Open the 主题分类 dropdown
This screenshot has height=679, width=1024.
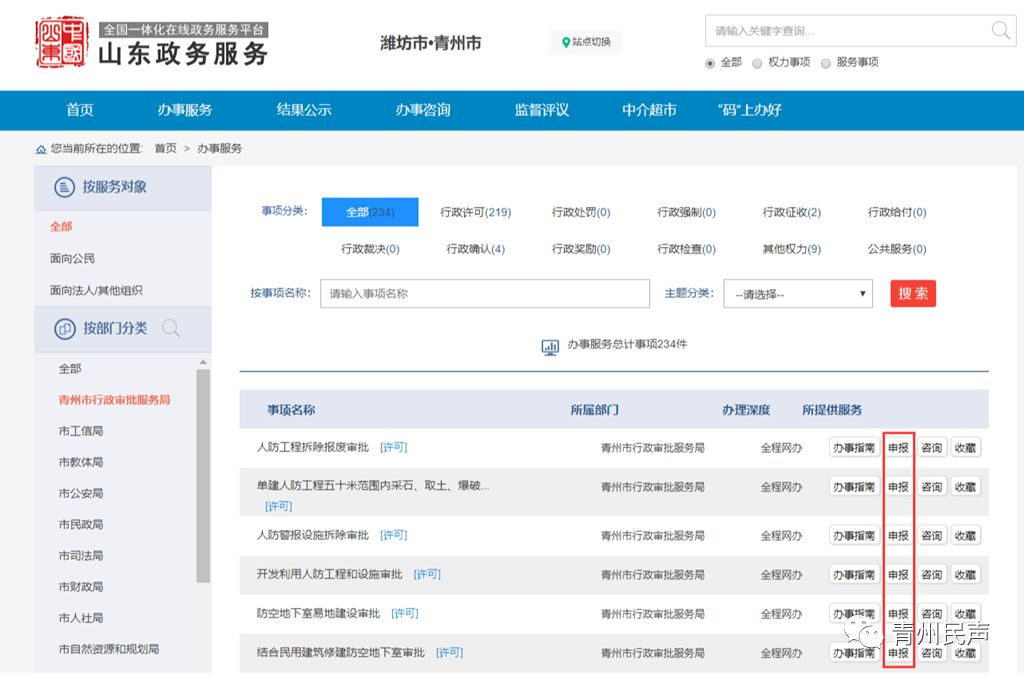798,294
